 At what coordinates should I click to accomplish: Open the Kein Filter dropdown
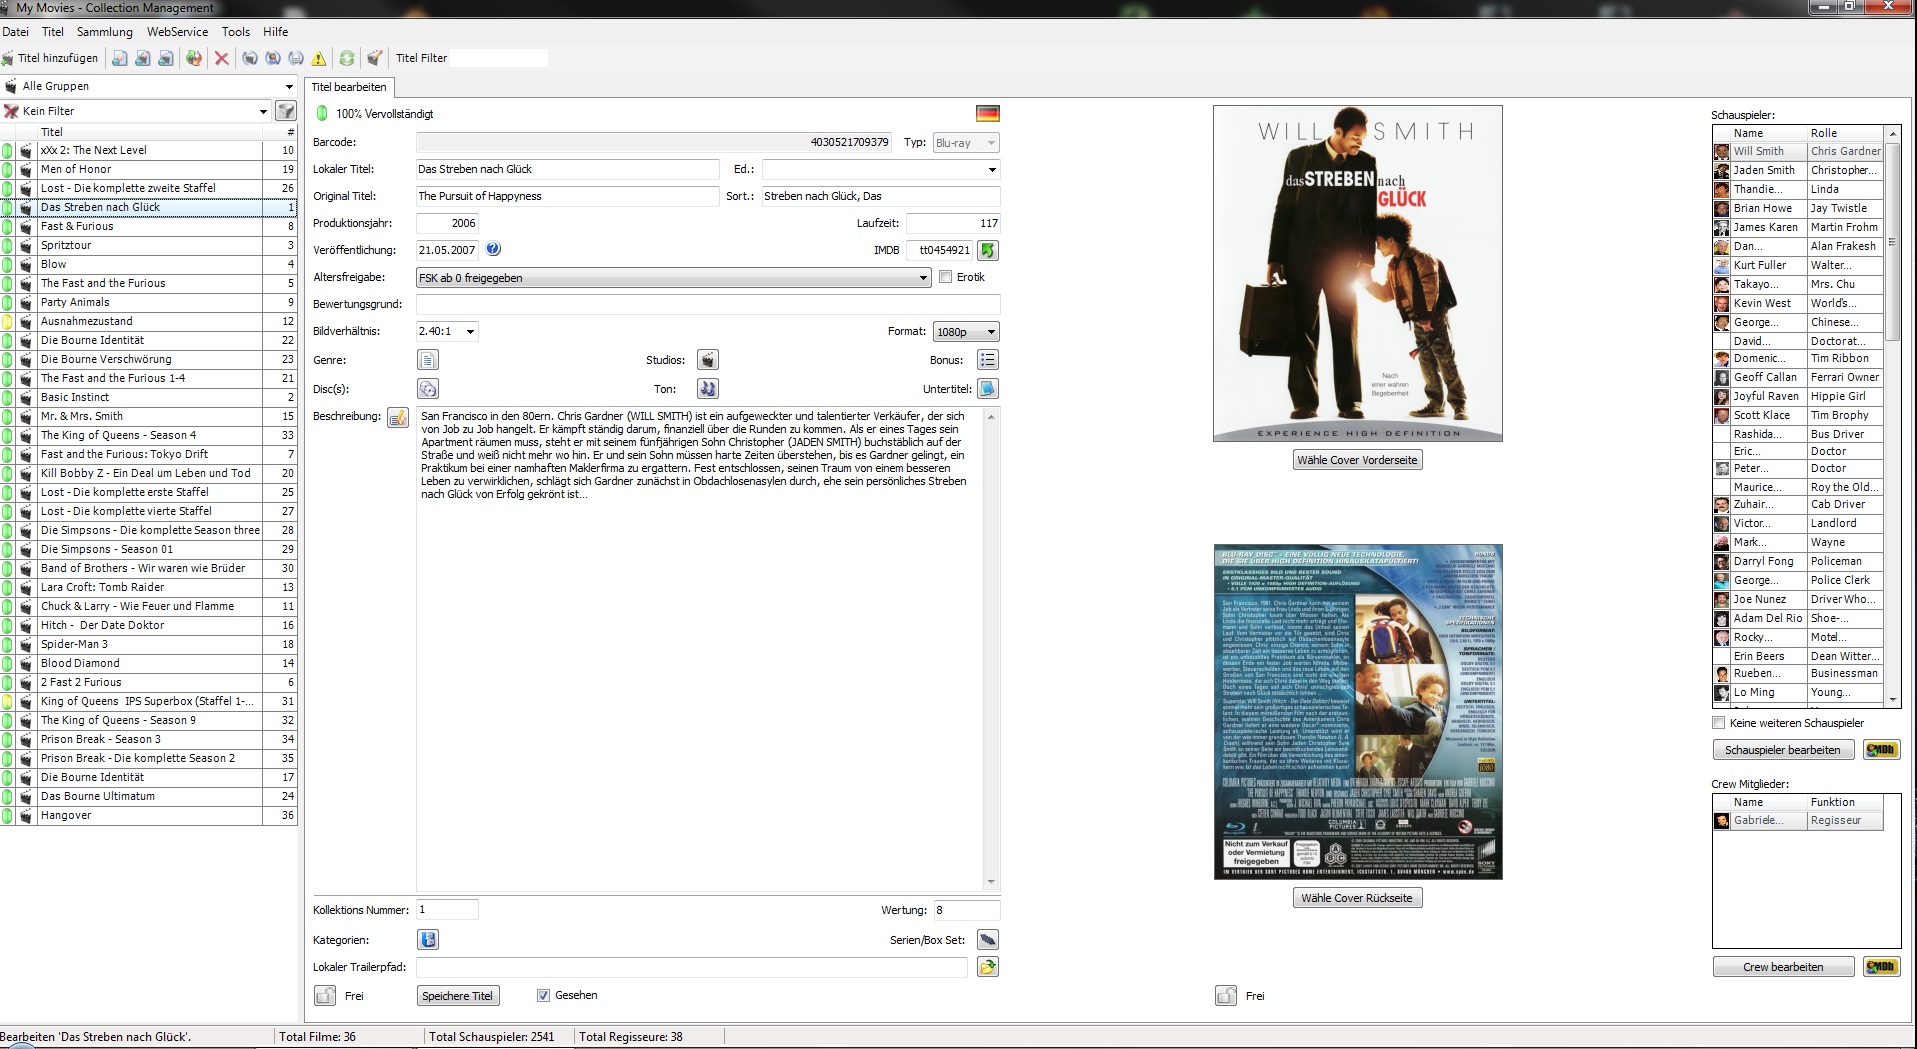click(x=136, y=111)
